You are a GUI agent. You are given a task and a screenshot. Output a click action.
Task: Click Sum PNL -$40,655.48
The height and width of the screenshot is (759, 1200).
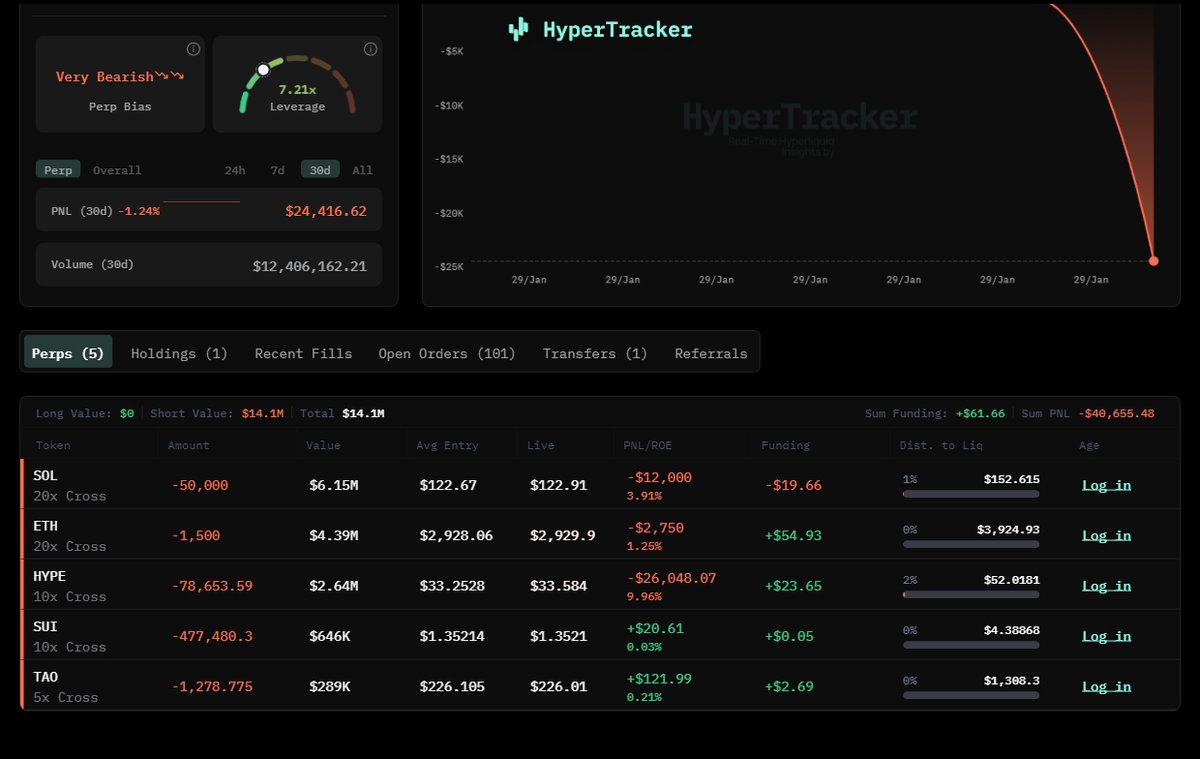pyautogui.click(x=1116, y=413)
